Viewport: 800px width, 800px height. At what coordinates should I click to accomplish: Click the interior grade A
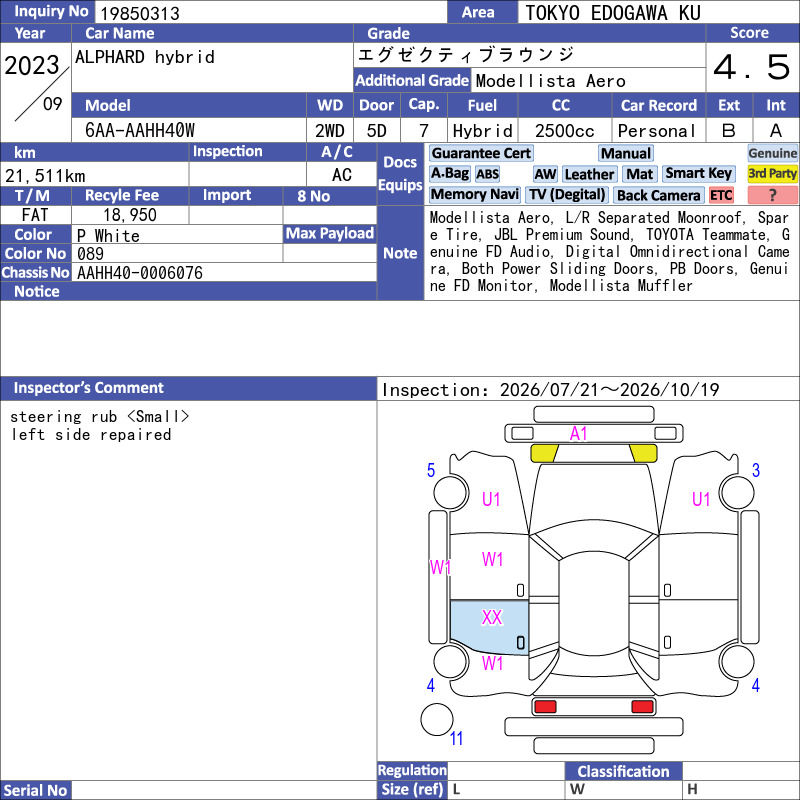pos(776,131)
